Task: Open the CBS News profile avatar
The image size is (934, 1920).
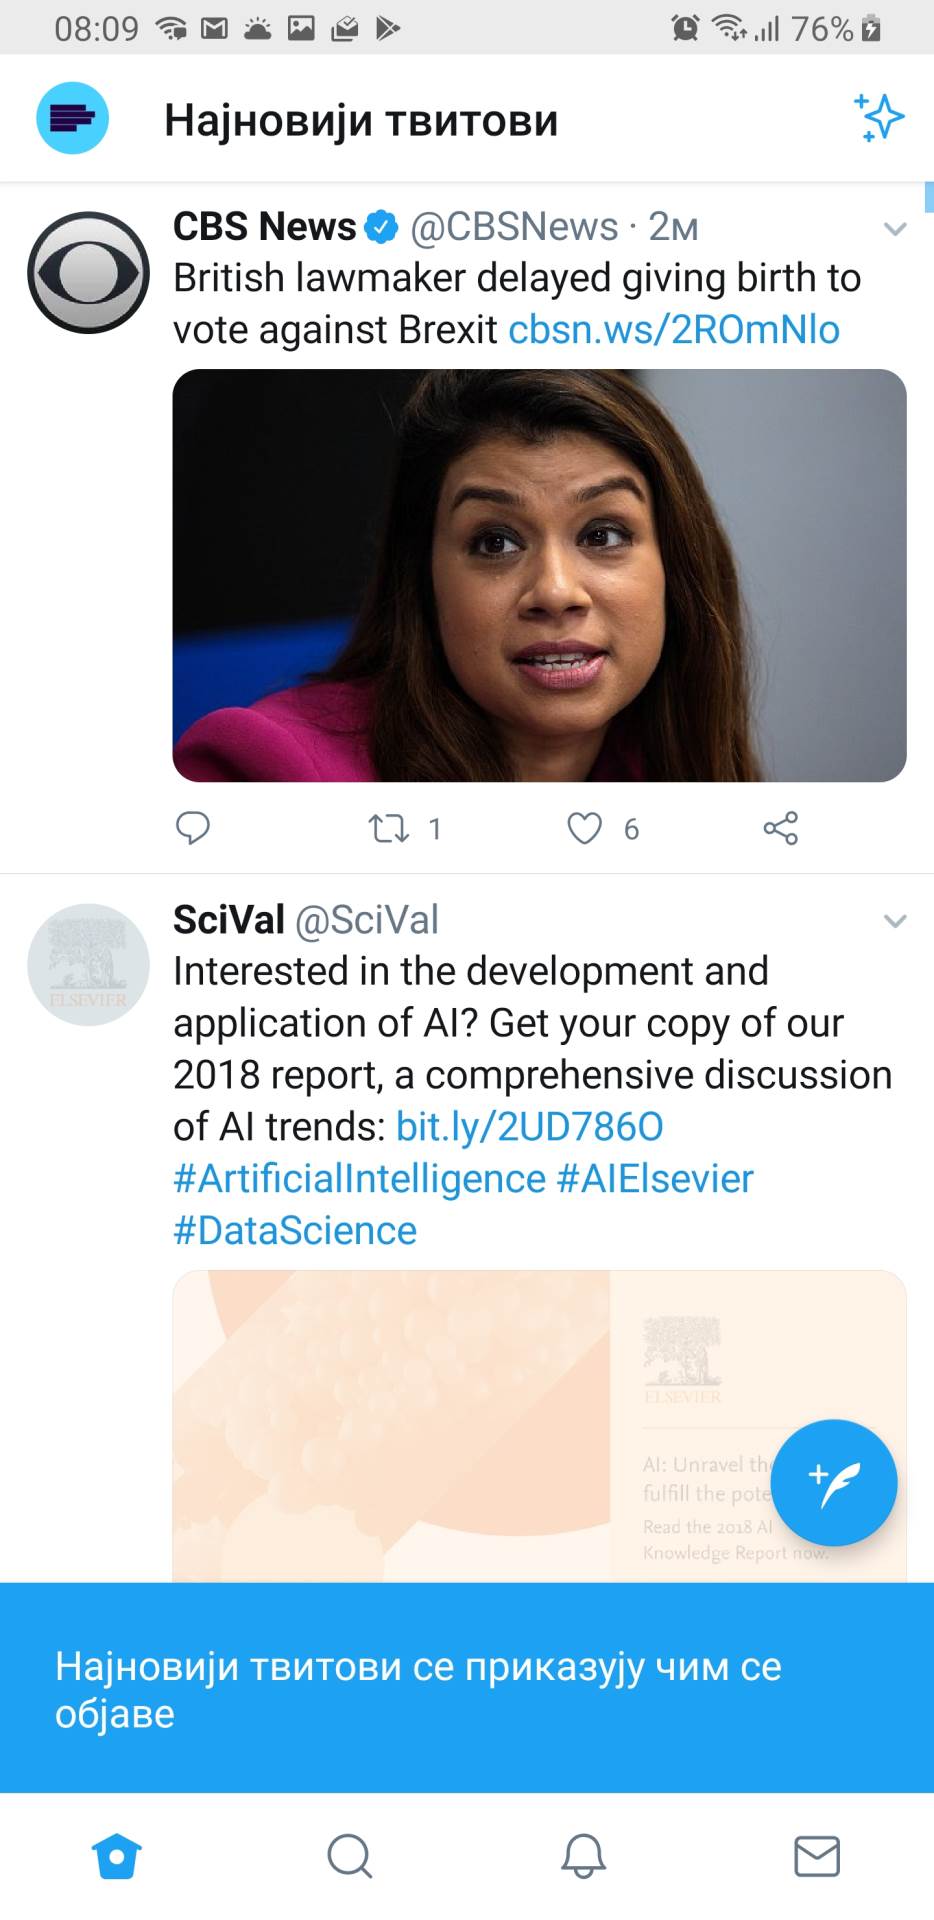Action: point(88,272)
